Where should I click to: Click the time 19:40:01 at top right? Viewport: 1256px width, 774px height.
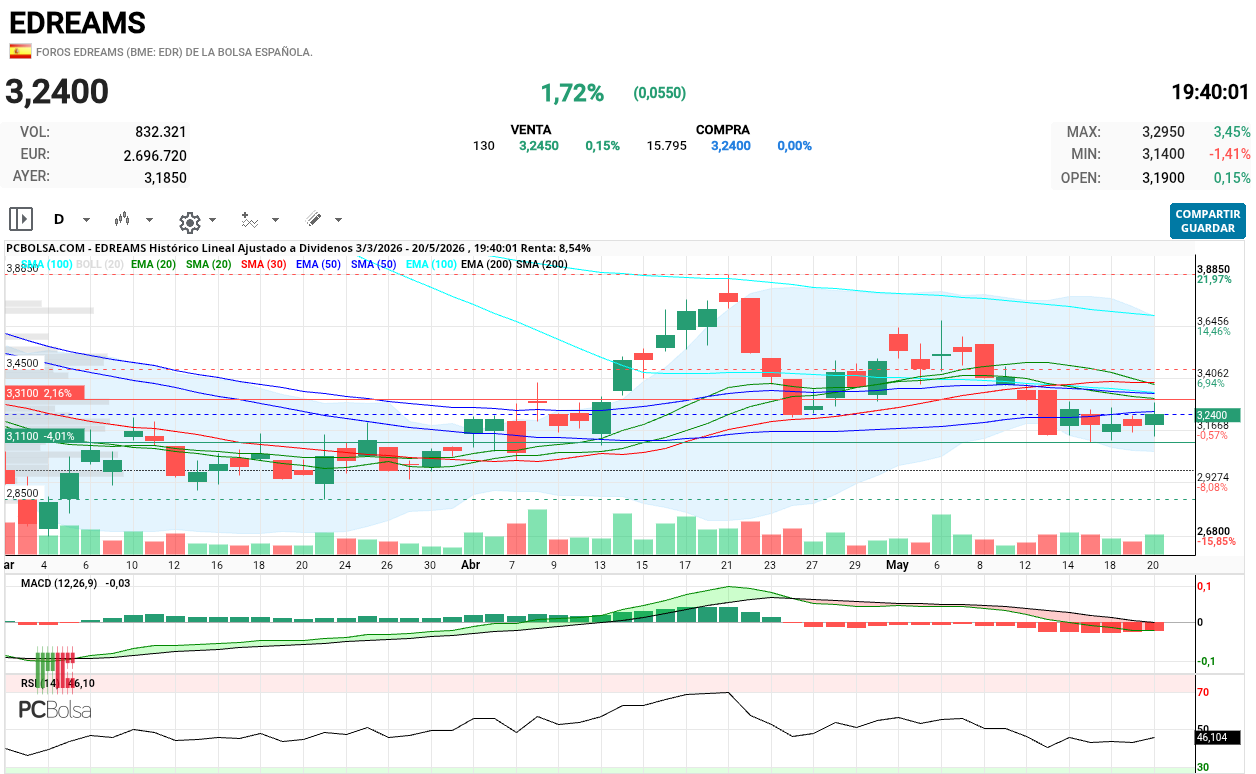pyautogui.click(x=1211, y=93)
